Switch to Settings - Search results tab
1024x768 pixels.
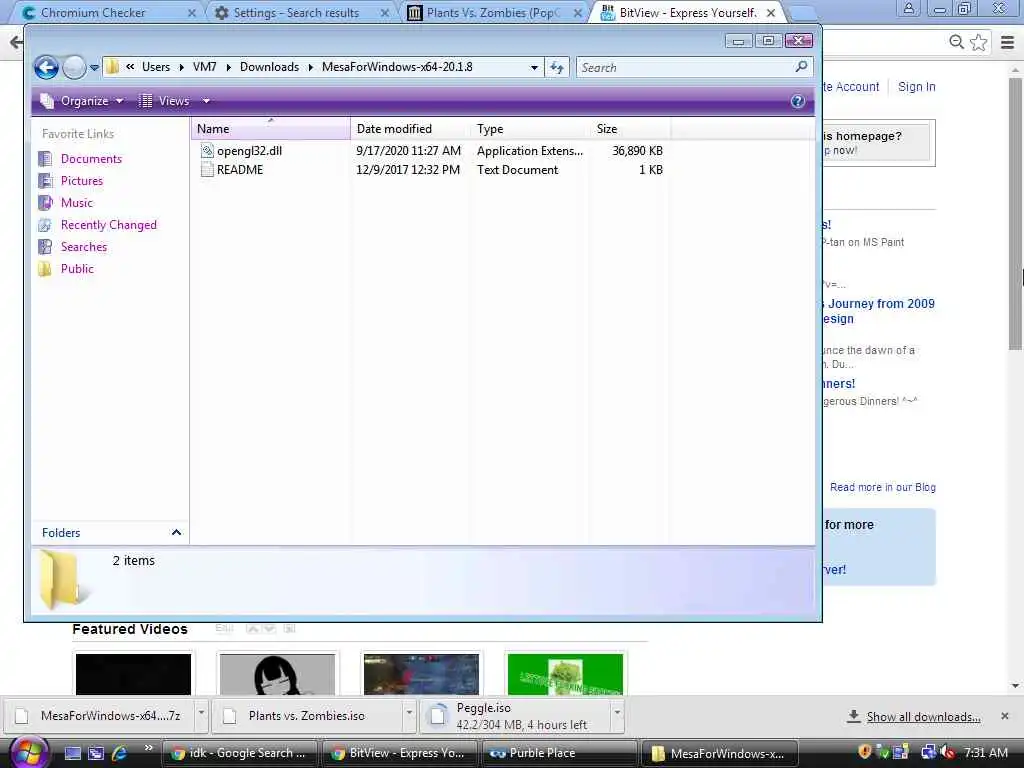(x=300, y=12)
